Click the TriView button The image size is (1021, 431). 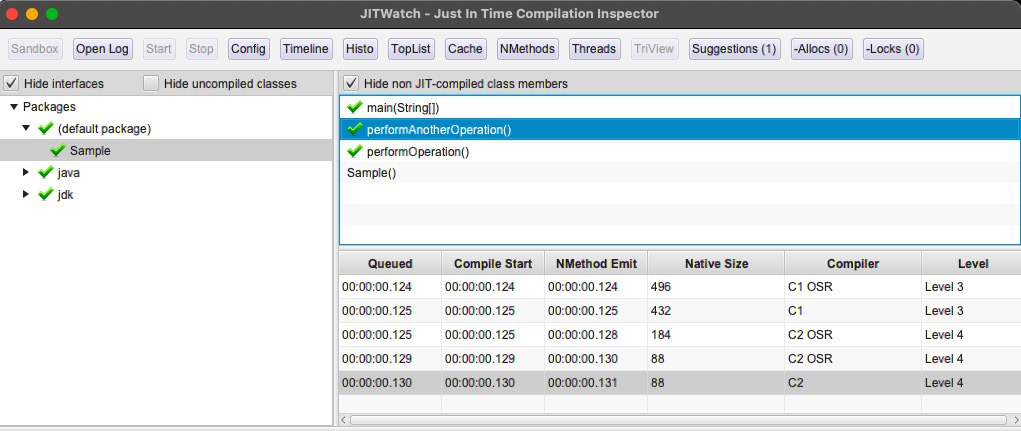pos(654,49)
